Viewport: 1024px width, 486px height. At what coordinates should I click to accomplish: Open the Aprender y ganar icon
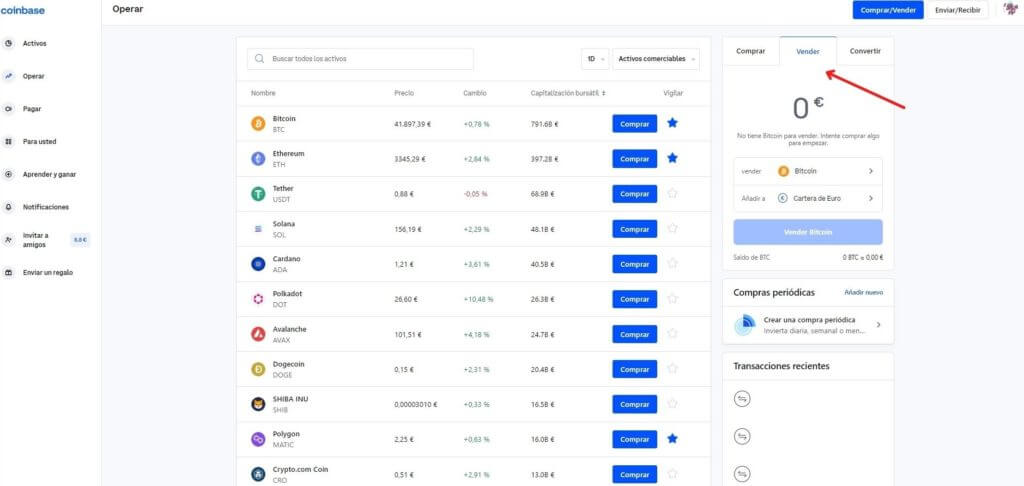[8, 174]
